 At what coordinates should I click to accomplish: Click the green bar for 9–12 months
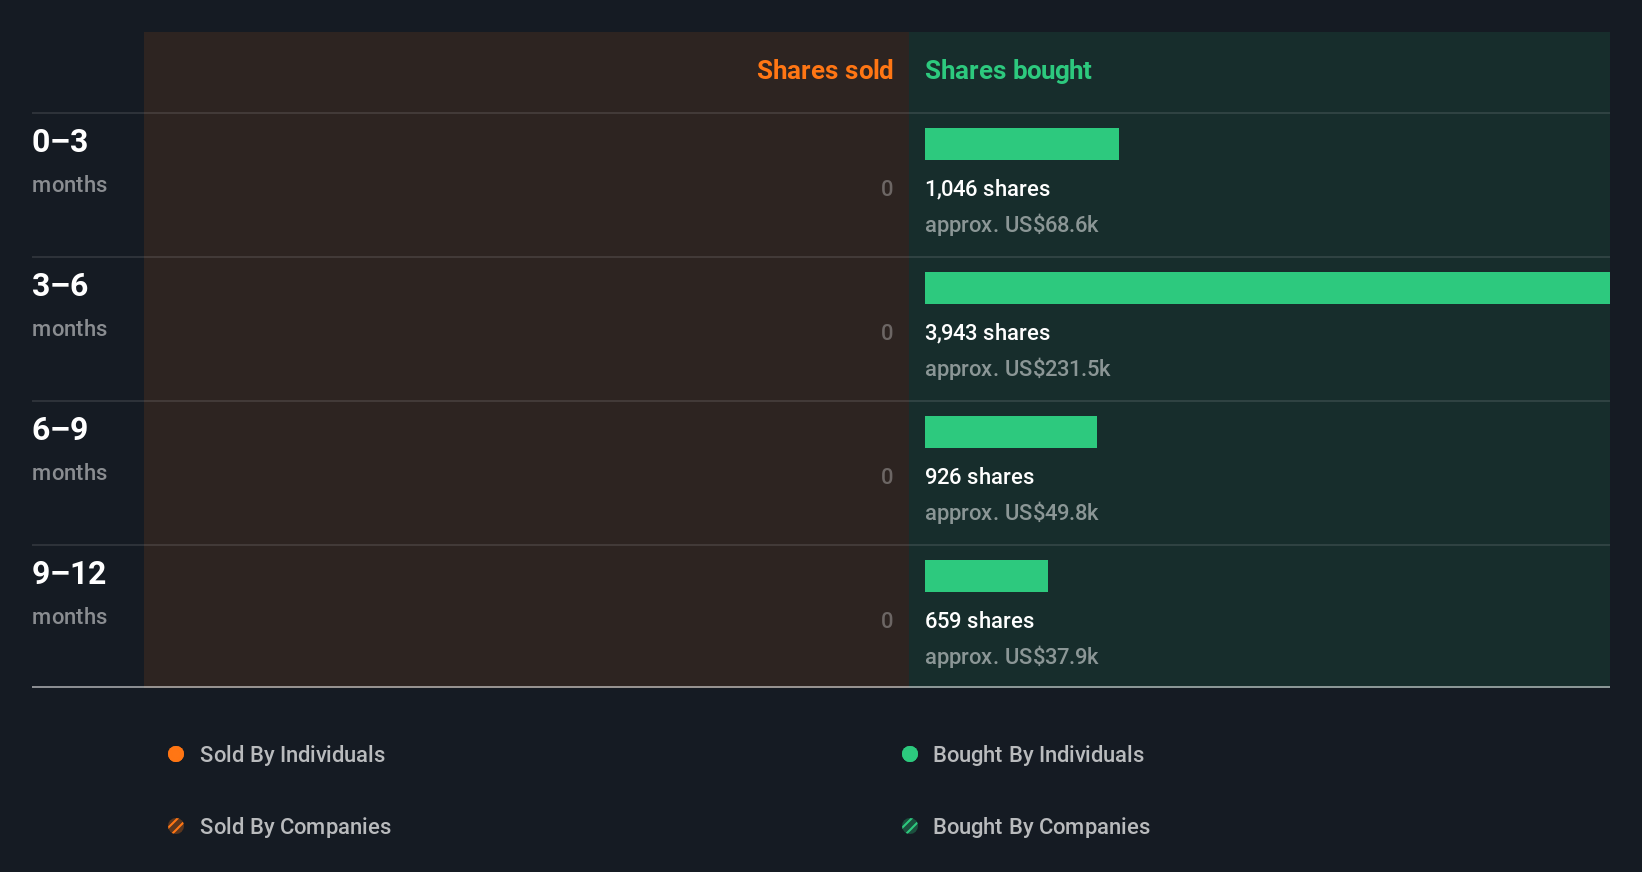986,576
